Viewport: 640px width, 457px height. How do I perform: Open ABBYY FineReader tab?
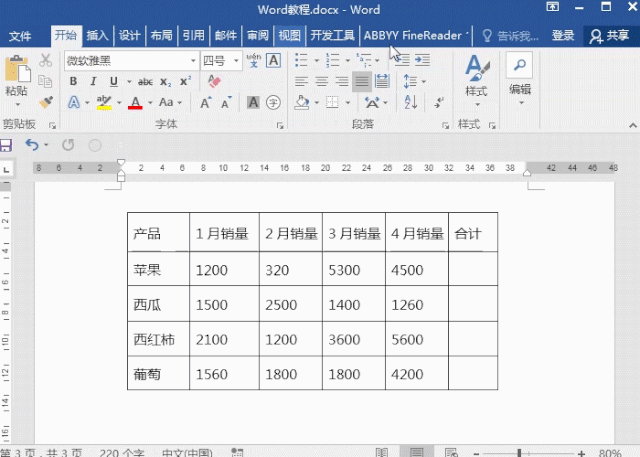(x=416, y=35)
